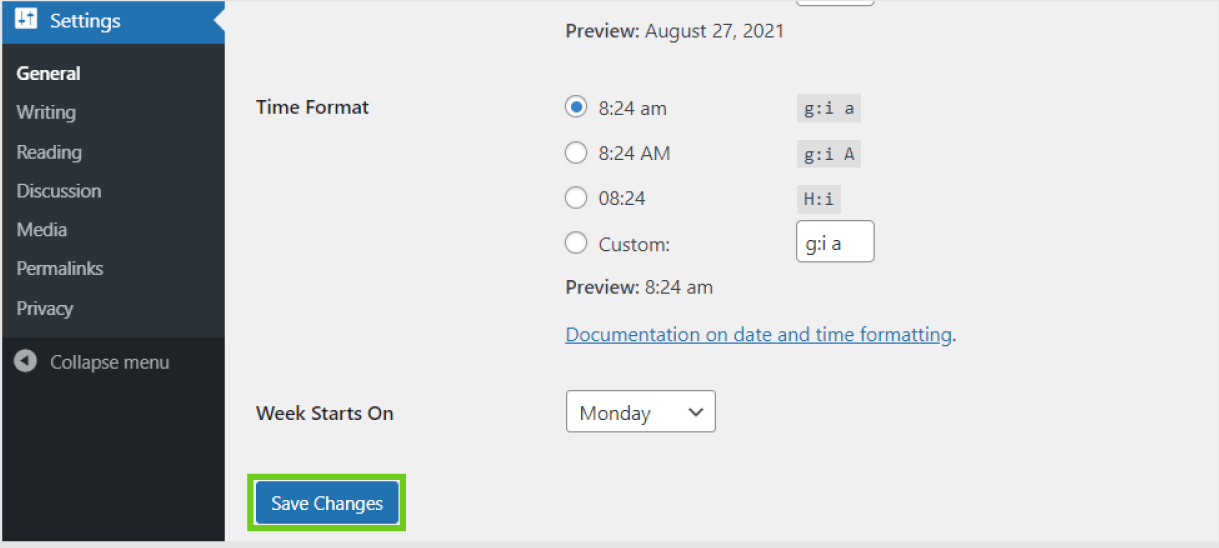1219x548 pixels.
Task: Open Privacy settings
Action: point(45,308)
